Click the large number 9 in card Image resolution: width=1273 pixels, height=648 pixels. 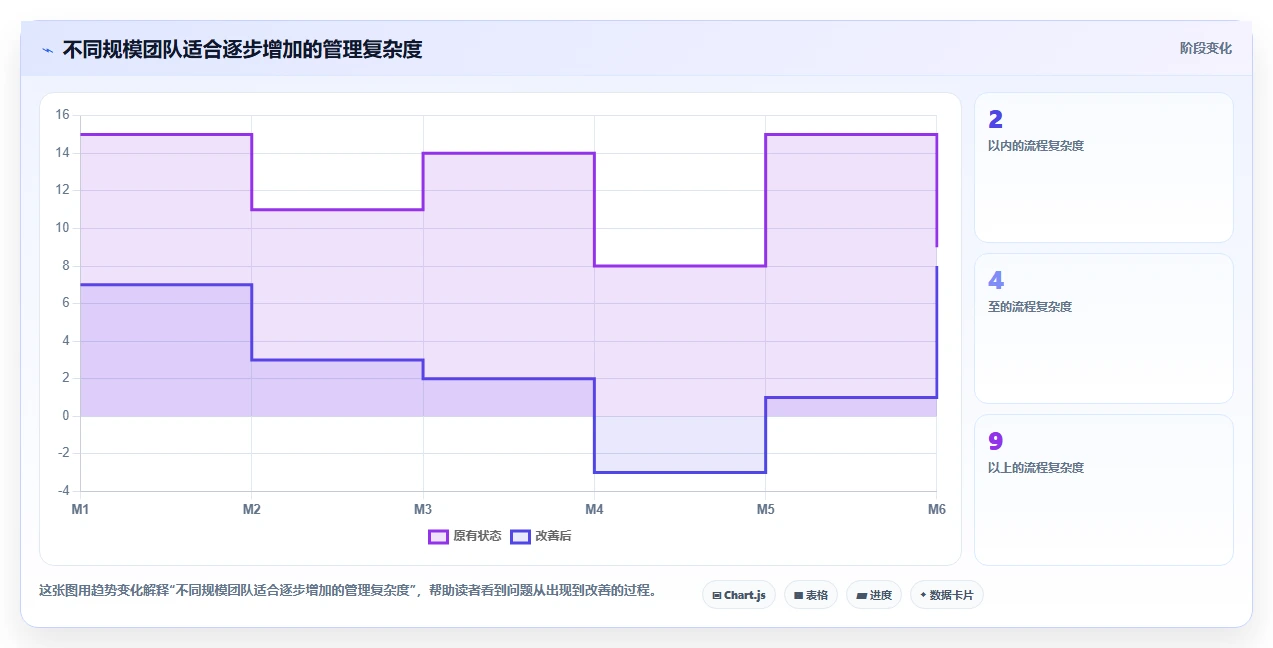coord(995,441)
